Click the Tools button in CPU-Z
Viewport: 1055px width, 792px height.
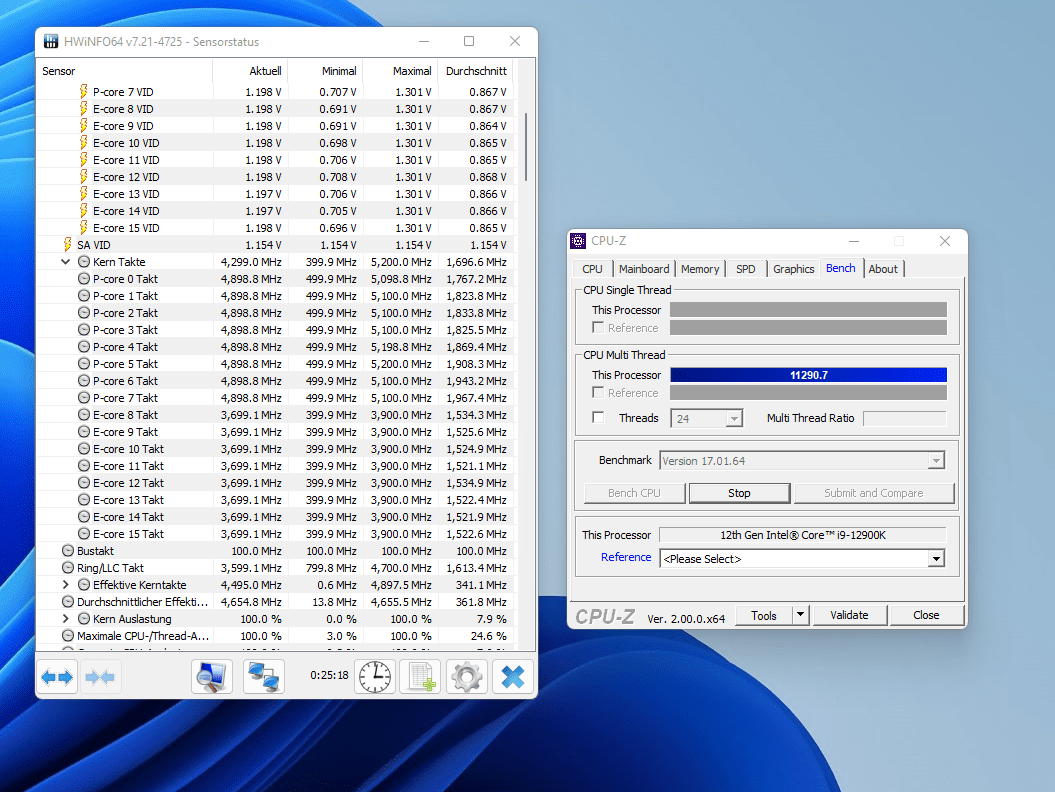pyautogui.click(x=764, y=615)
